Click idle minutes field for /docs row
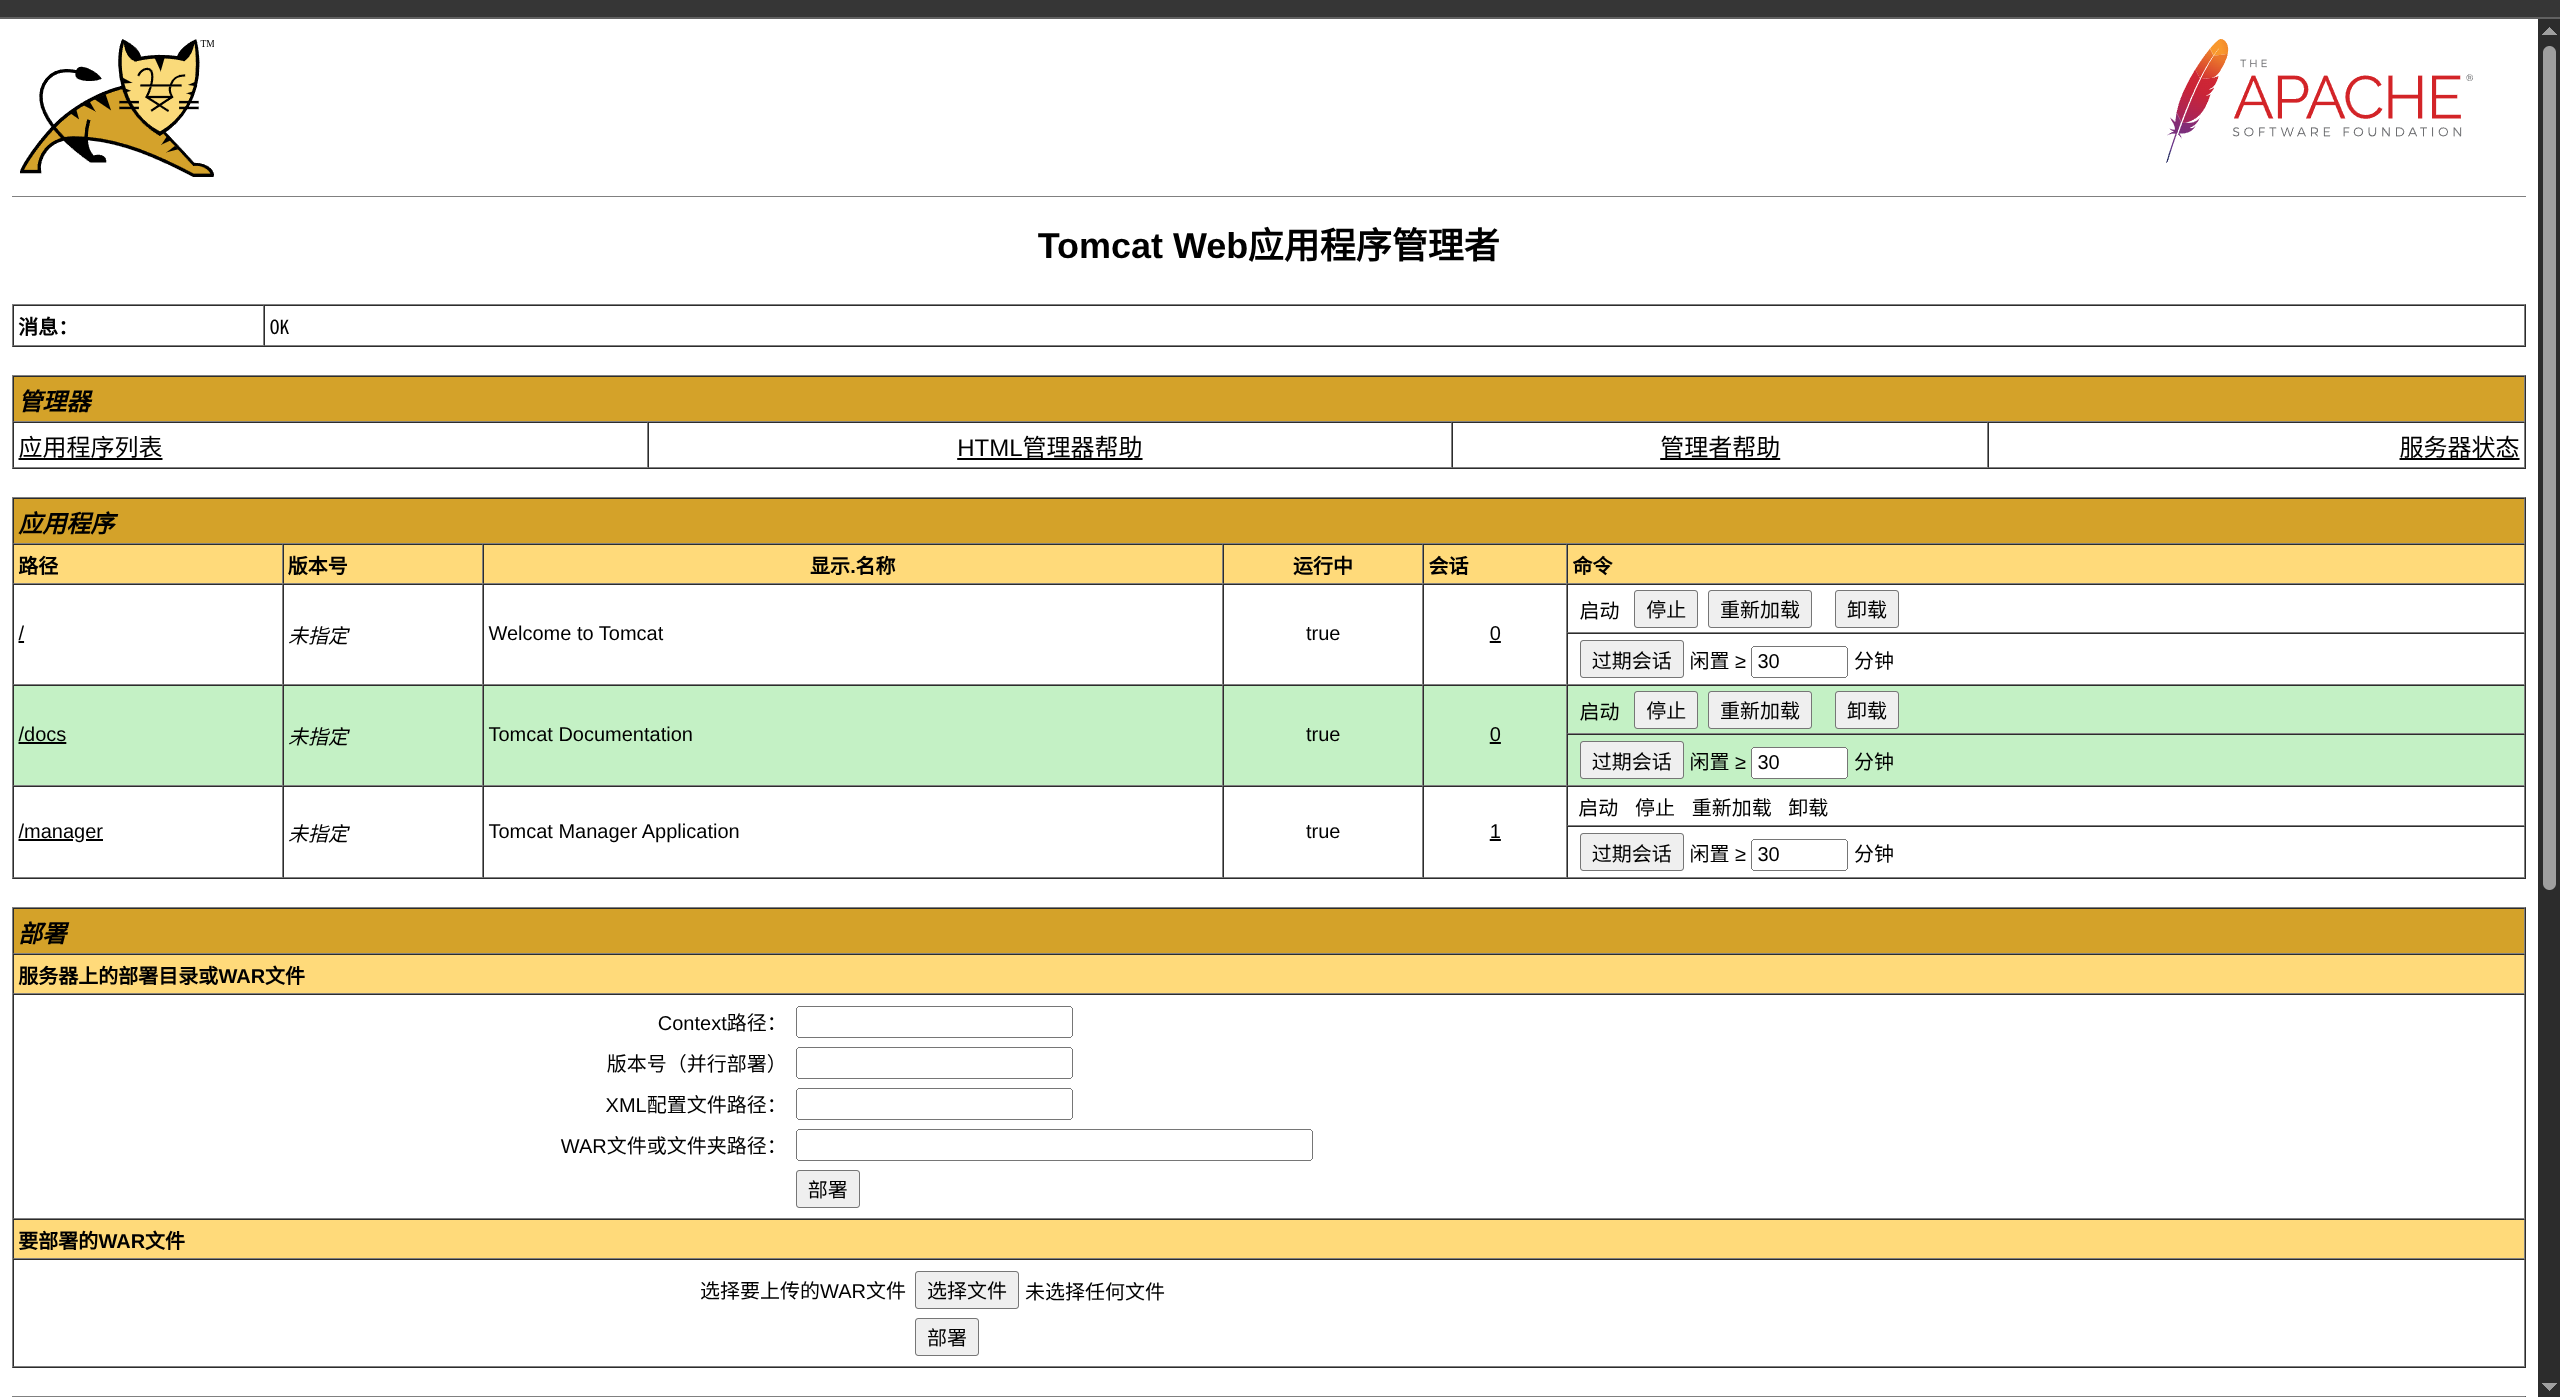Image resolution: width=2560 pixels, height=1397 pixels. coord(1798,762)
